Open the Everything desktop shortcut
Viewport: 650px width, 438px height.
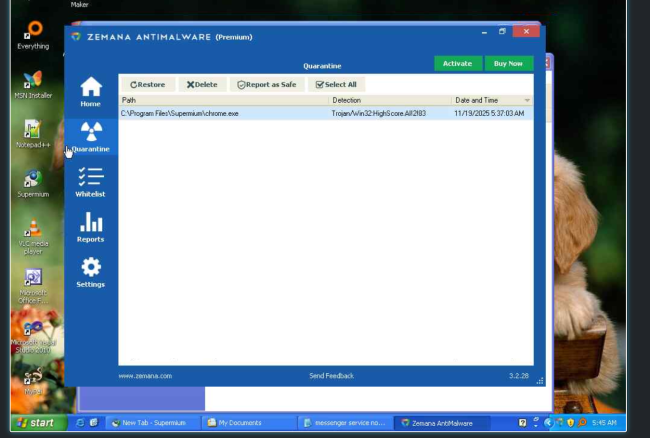tap(33, 36)
